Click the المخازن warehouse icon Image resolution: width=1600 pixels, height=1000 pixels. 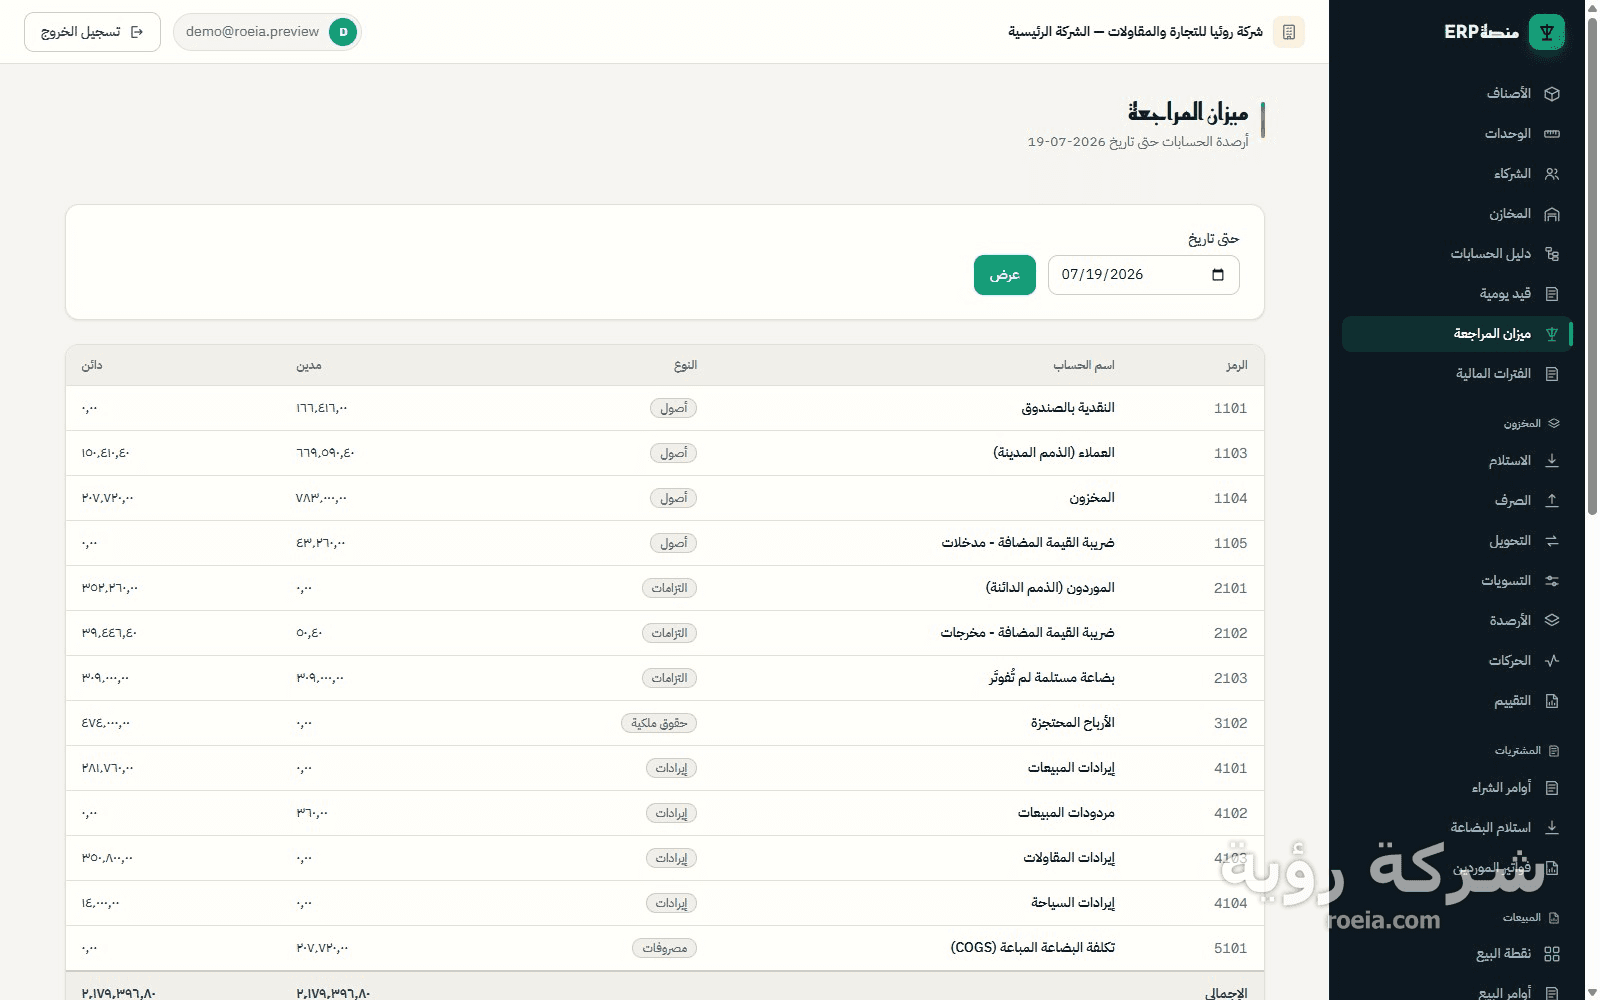pyautogui.click(x=1552, y=214)
